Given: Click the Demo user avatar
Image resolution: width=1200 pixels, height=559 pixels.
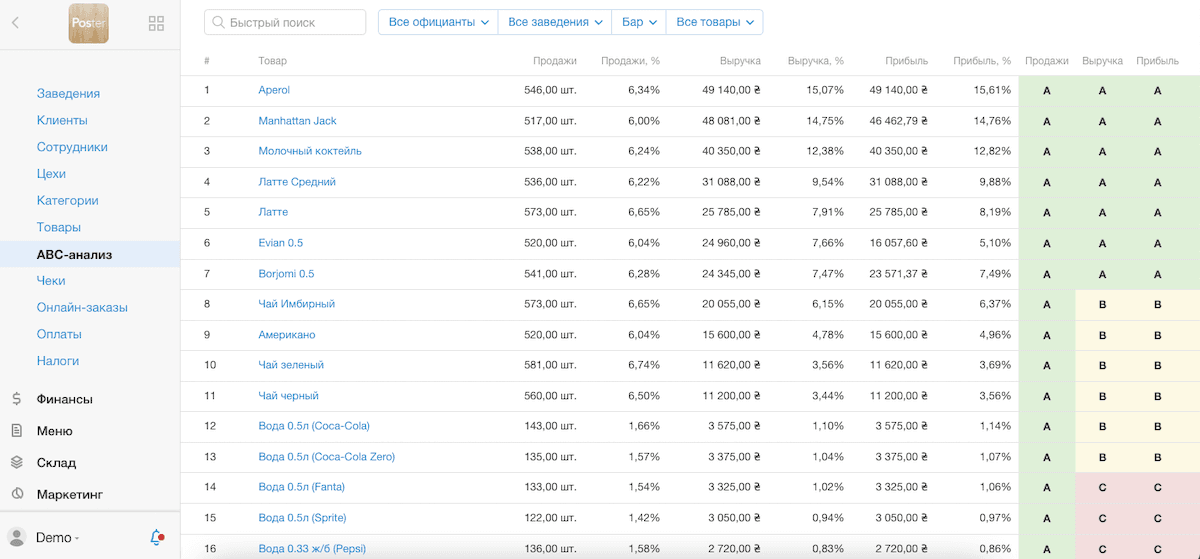Looking at the screenshot, I should click(x=17, y=537).
